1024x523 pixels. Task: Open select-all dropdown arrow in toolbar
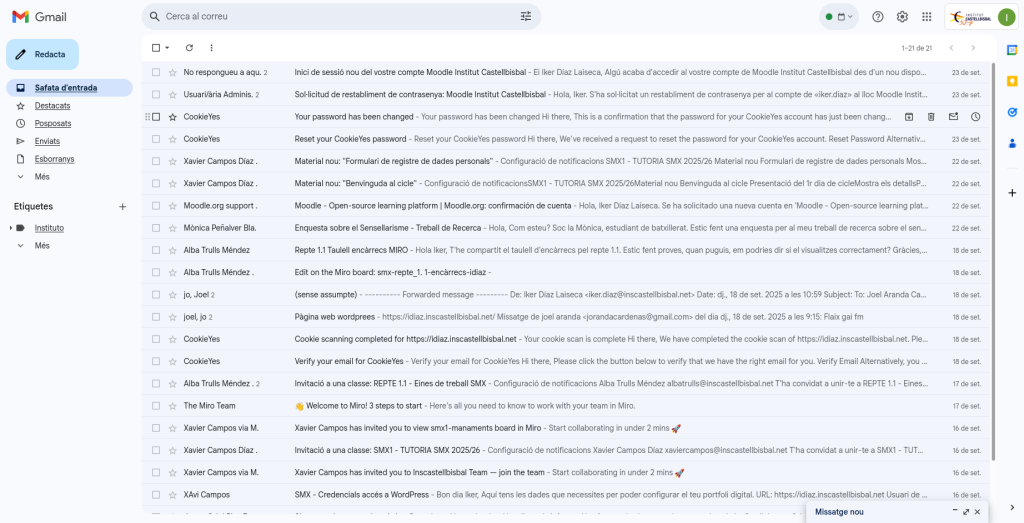[167, 48]
